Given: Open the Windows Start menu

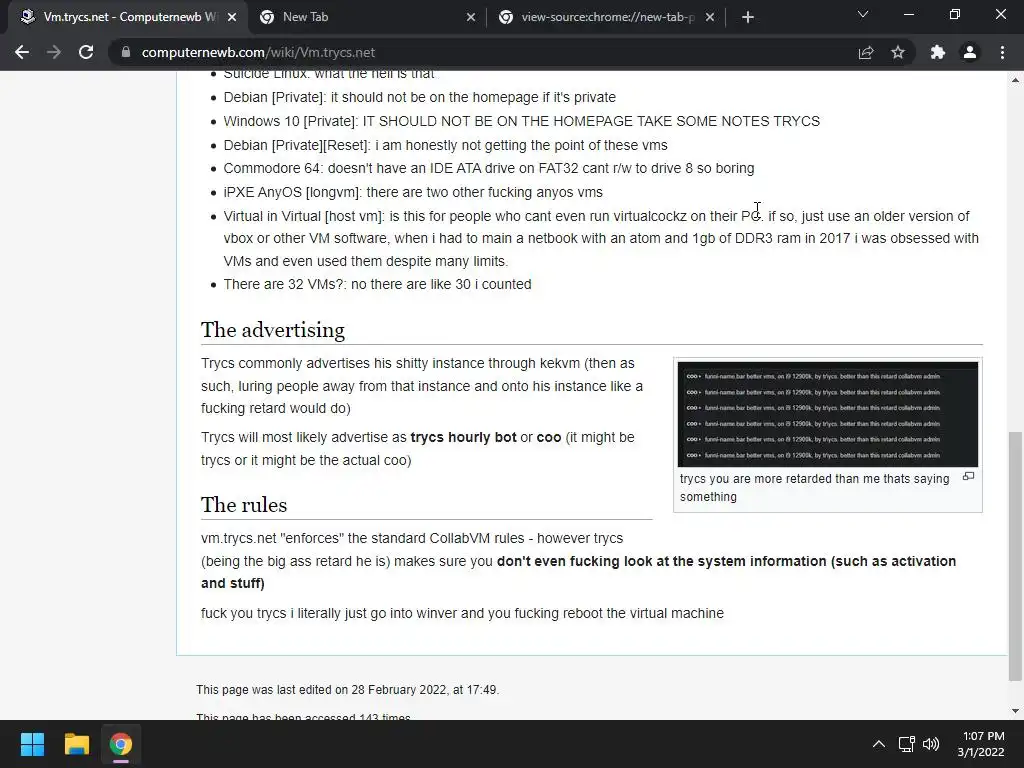Looking at the screenshot, I should click(32, 744).
